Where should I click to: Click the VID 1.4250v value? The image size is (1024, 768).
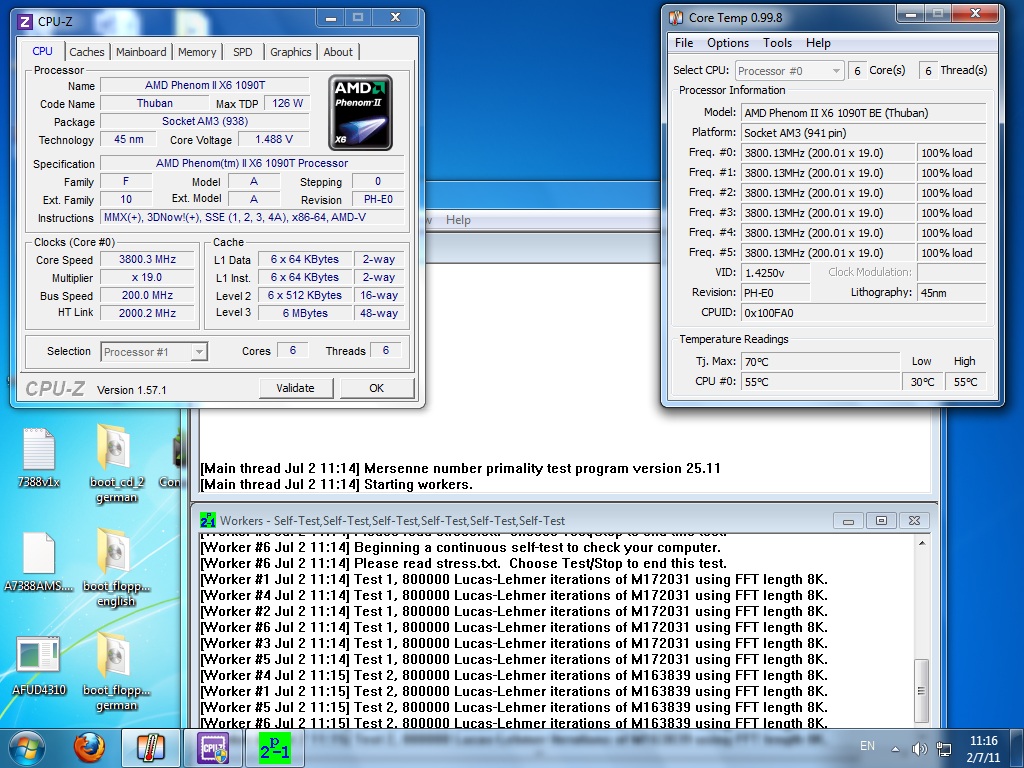[x=775, y=273]
